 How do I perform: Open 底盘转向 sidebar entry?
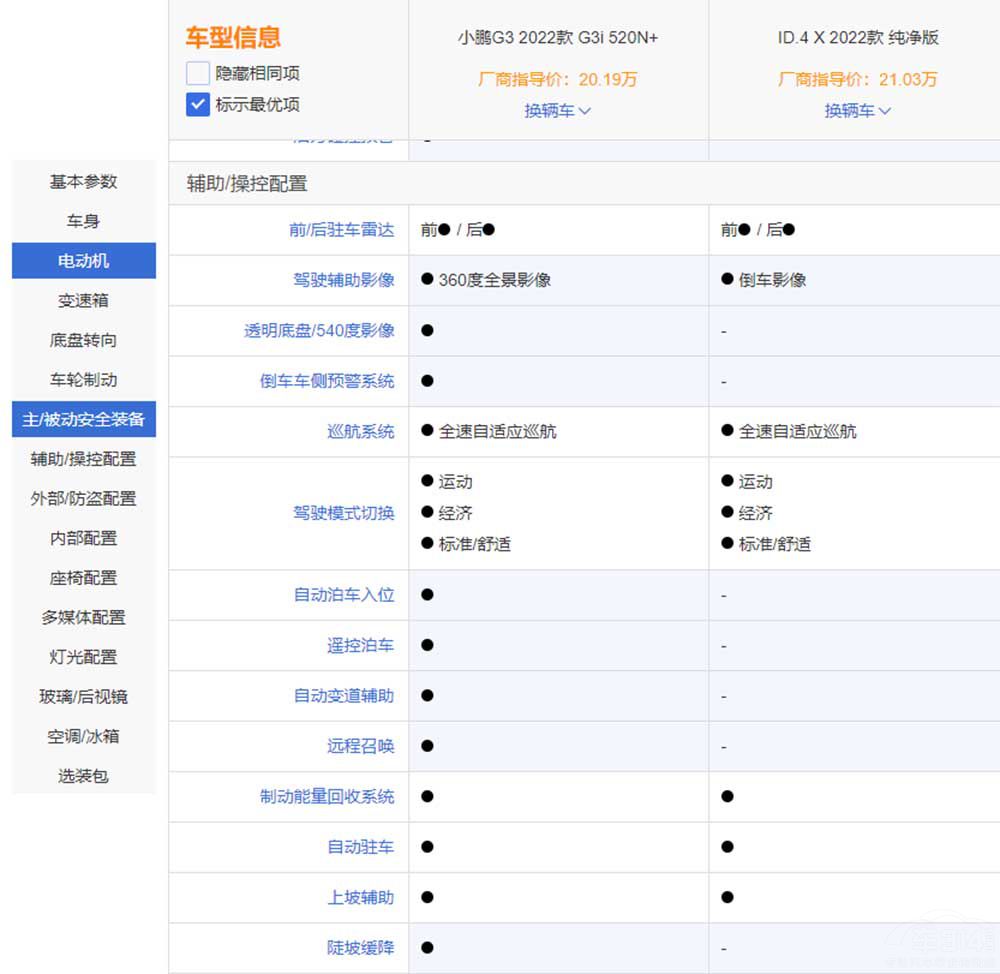pyautogui.click(x=84, y=340)
